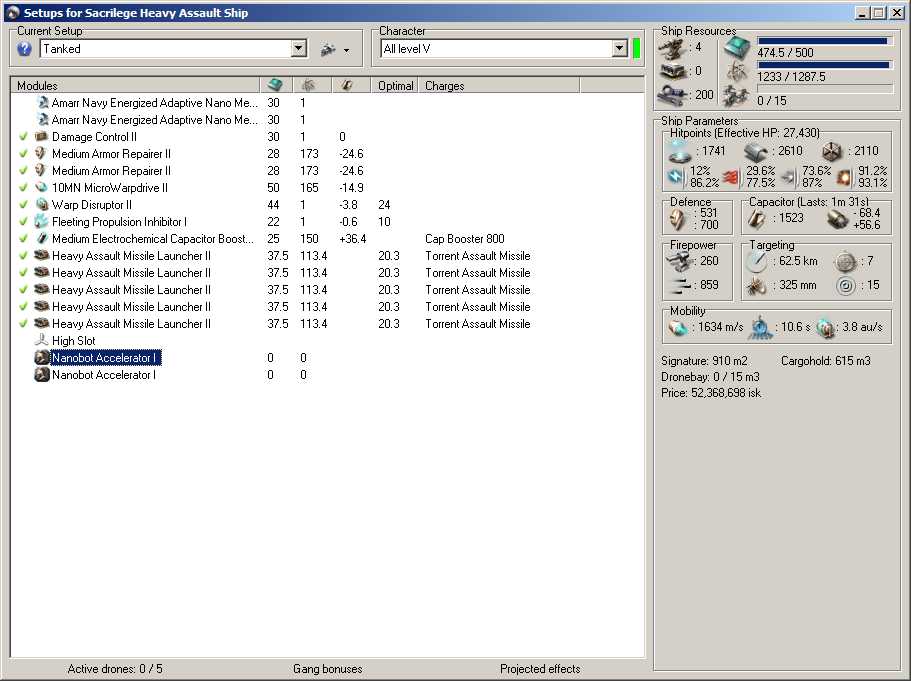Screen dimensions: 911x681
Task: Click the structure hitpoints icon showing 2110
Action: [831, 152]
